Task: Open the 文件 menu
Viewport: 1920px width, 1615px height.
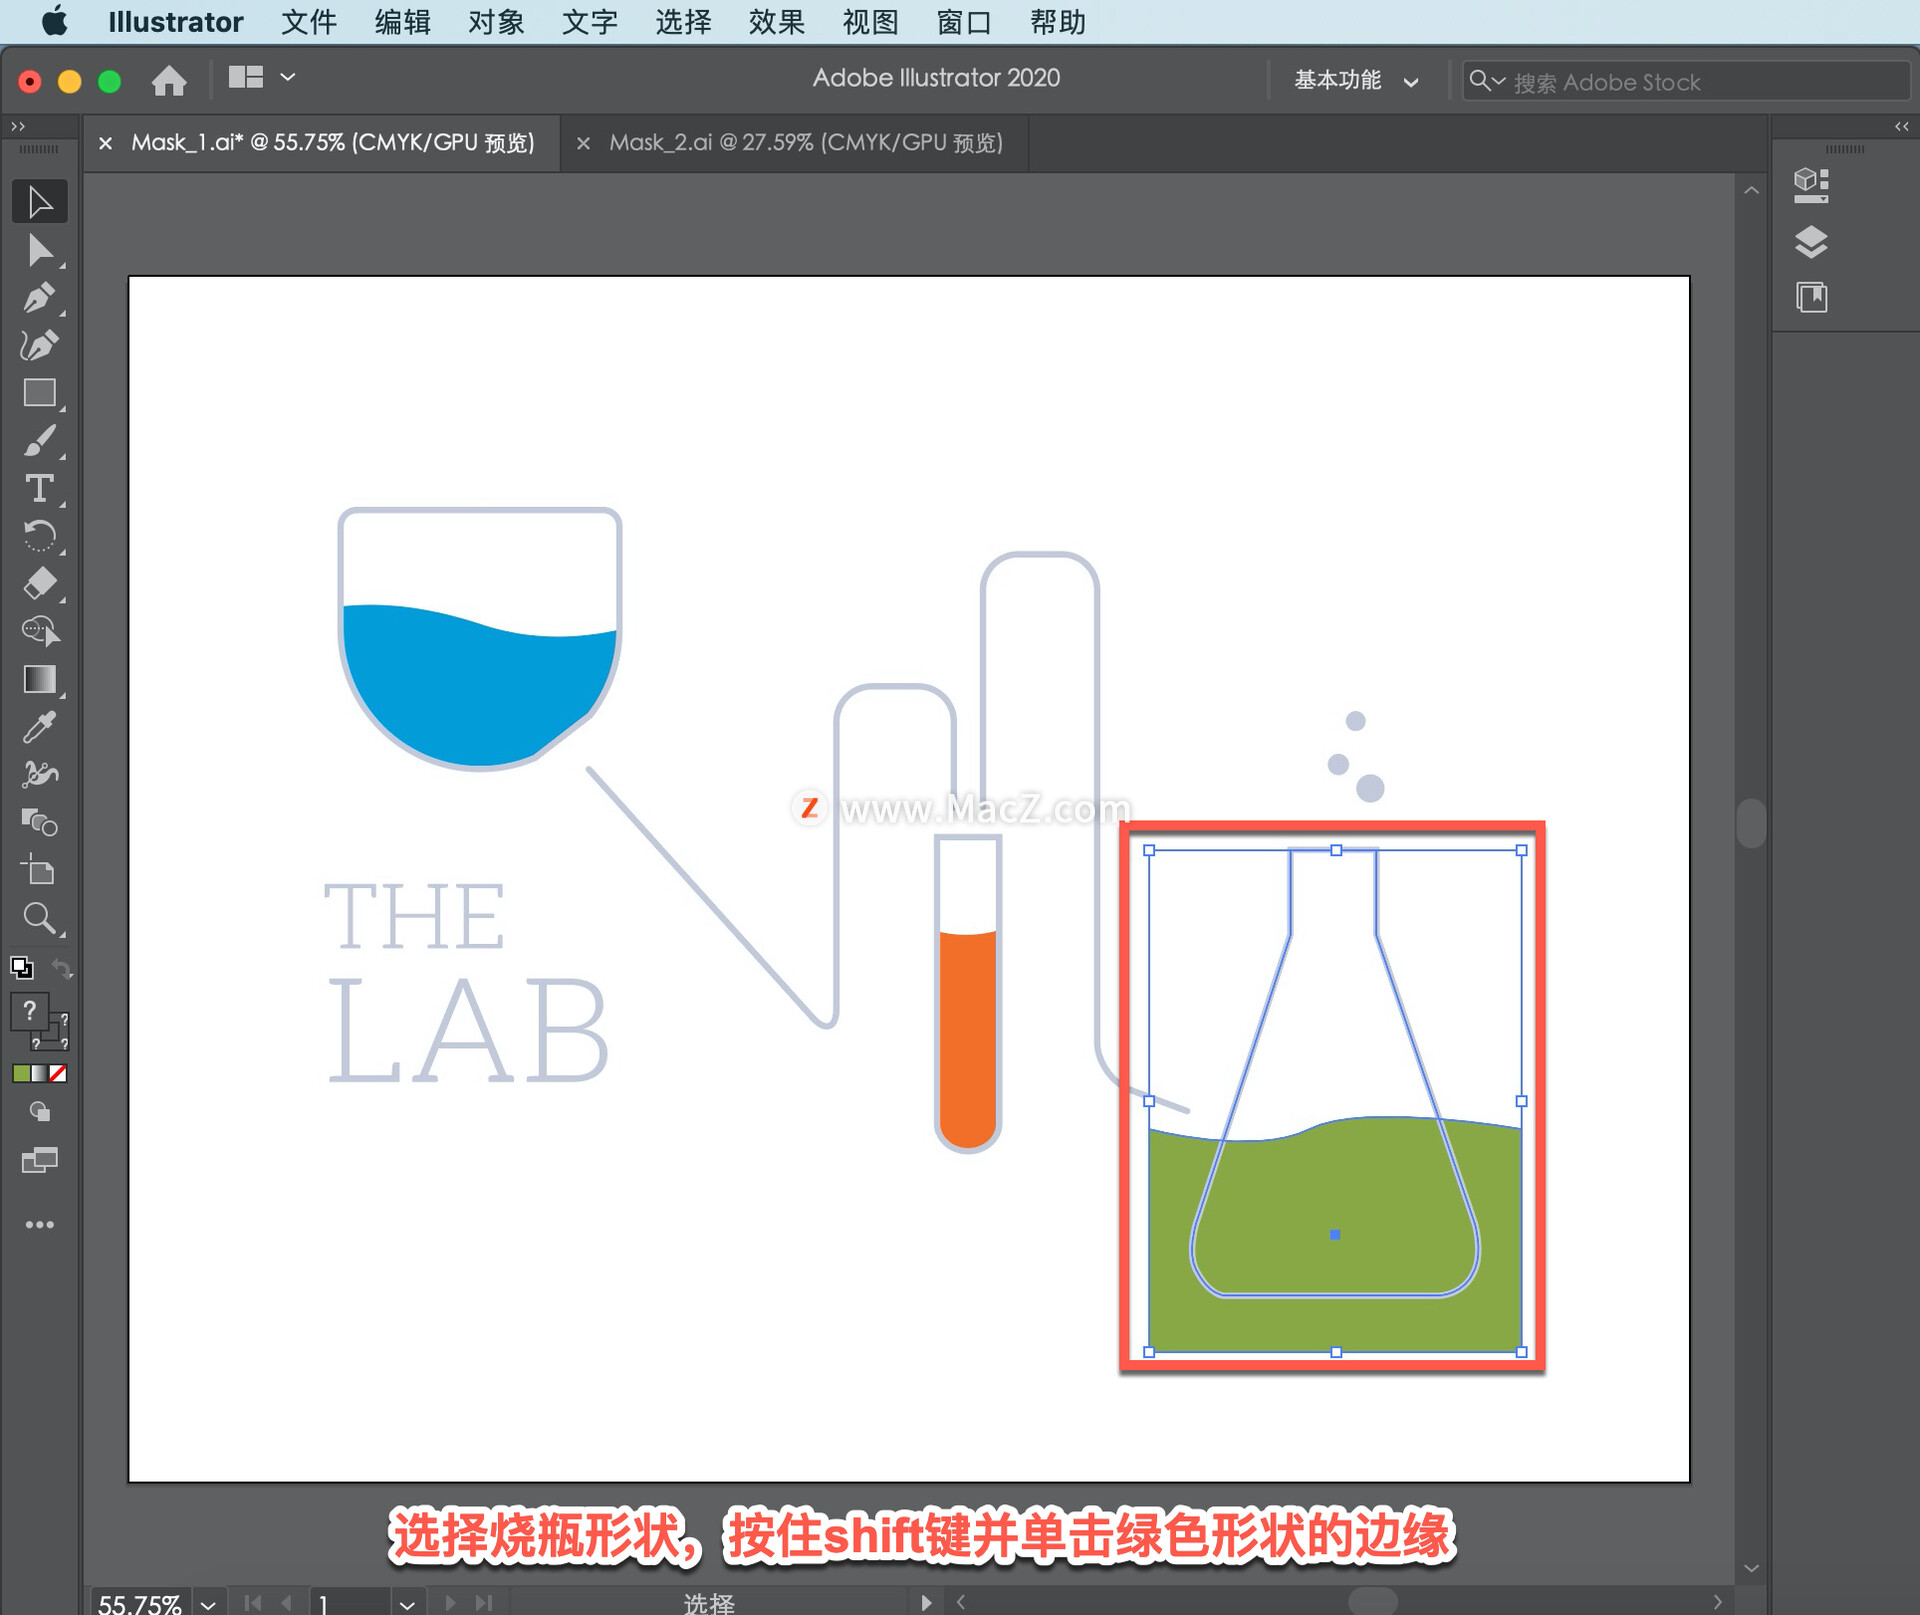Action: click(308, 22)
